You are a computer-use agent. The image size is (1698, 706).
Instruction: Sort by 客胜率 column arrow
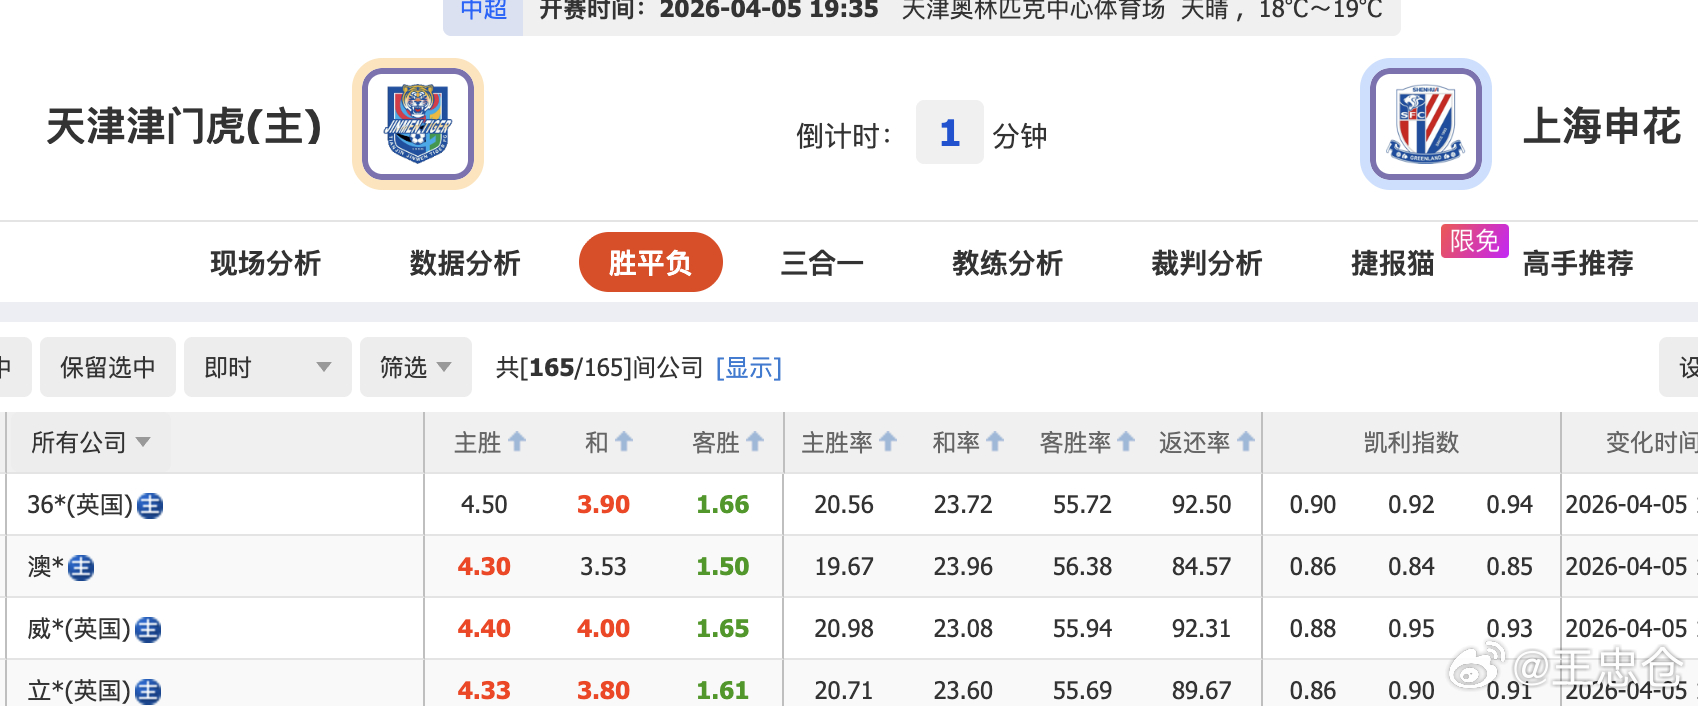coord(1126,441)
